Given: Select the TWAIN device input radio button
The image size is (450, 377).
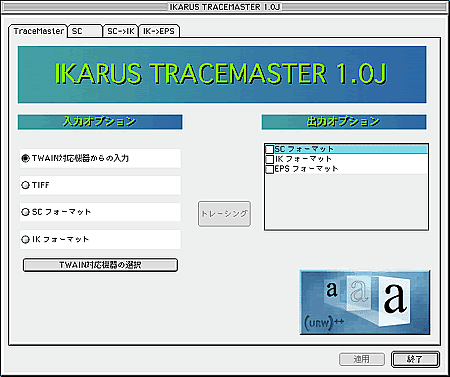Looking at the screenshot, I should 26,158.
